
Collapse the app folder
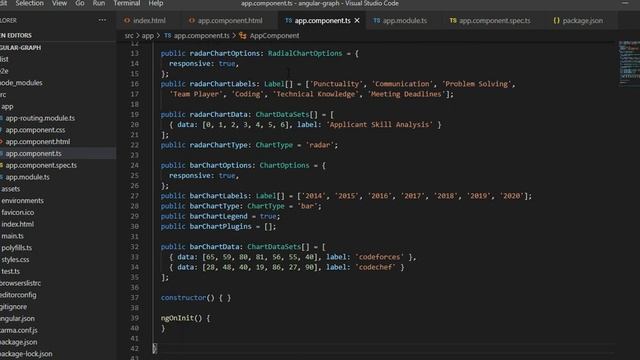pos(7,107)
